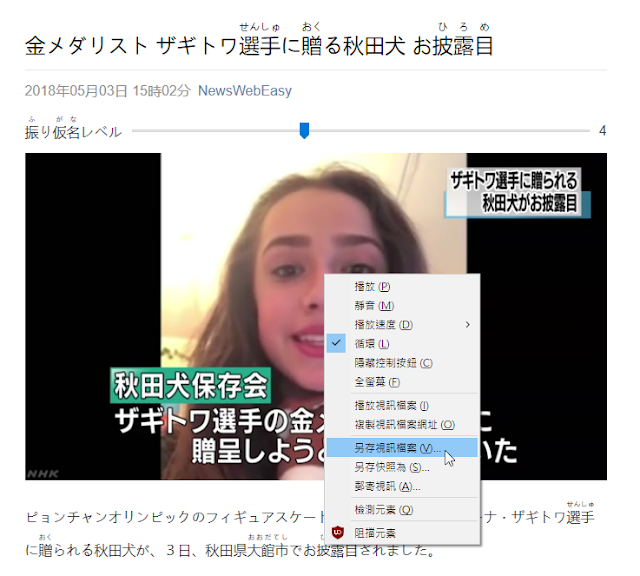Select 另存快照為 (S)... menu entry
Screen dimensions: 640x576
tap(402, 467)
